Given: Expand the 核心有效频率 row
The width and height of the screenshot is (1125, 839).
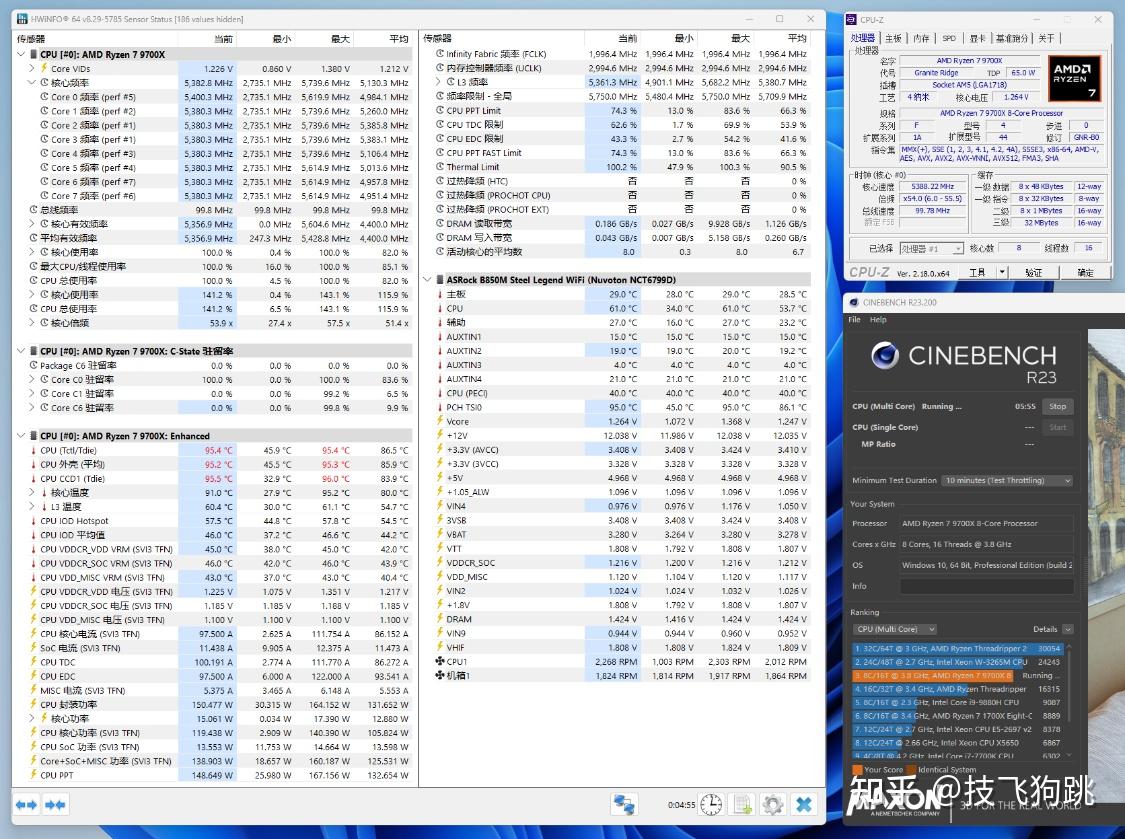Looking at the screenshot, I should pyautogui.click(x=32, y=224).
